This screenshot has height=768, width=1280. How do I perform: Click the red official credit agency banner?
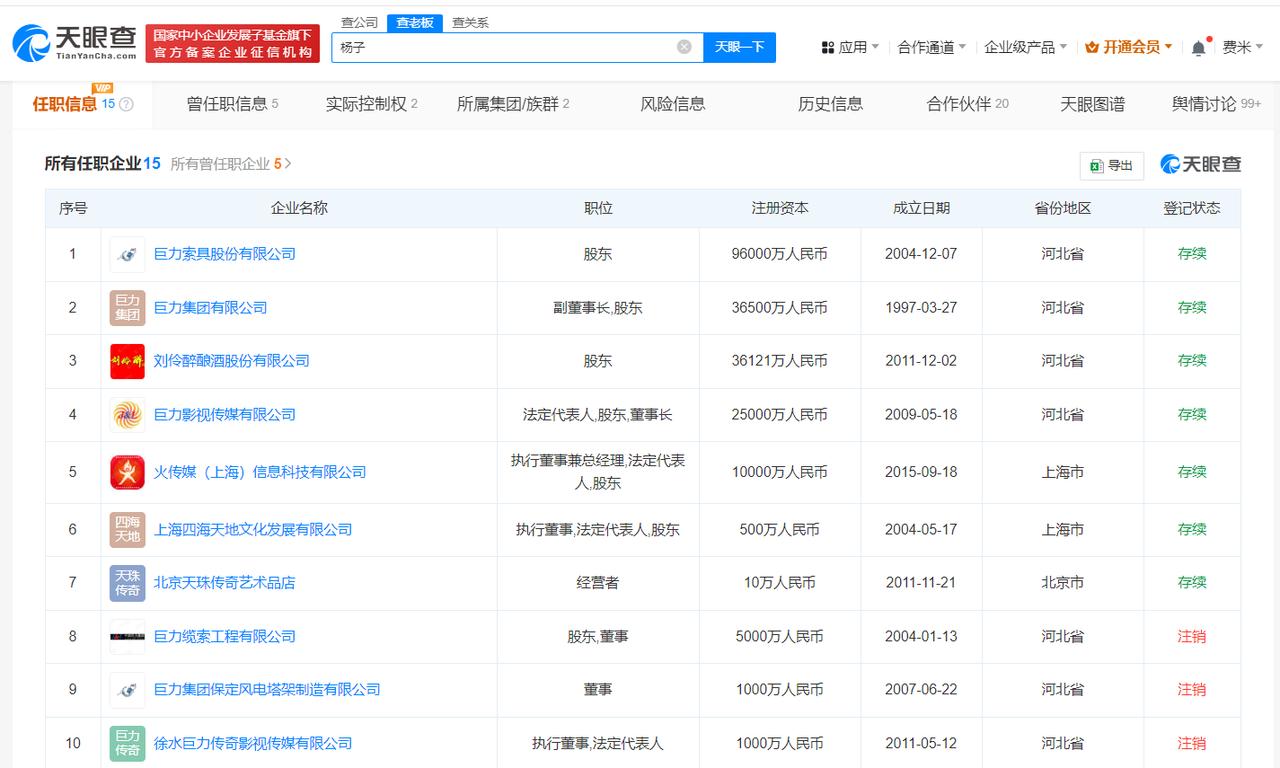(233, 44)
